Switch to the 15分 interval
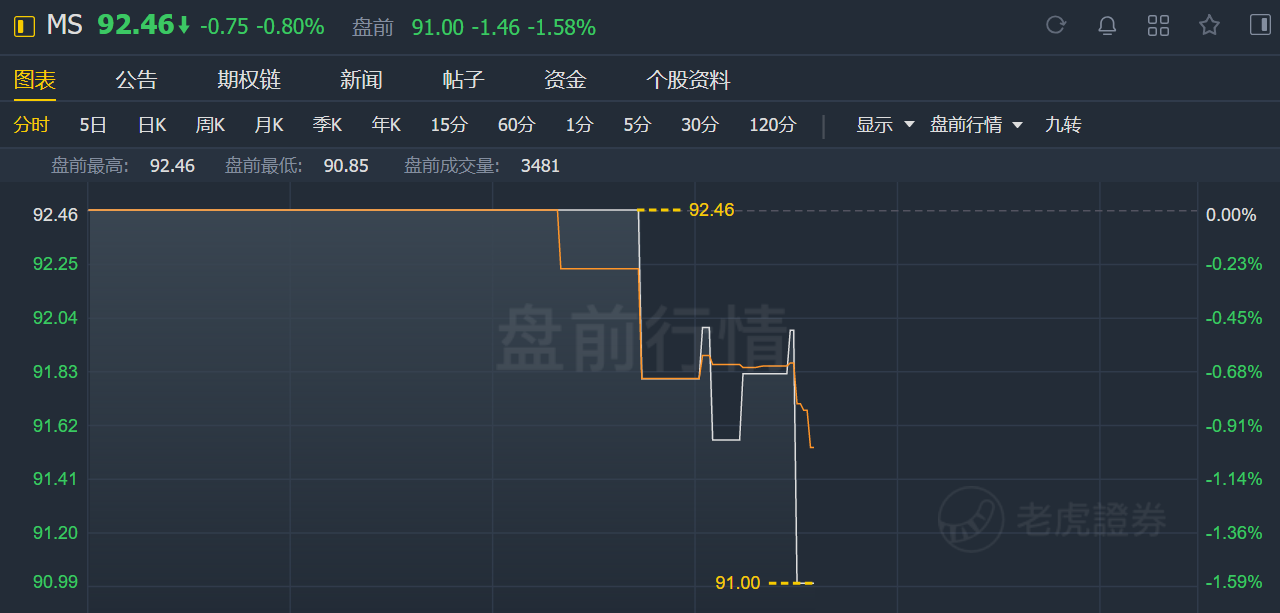The height and width of the screenshot is (613, 1280). point(449,125)
